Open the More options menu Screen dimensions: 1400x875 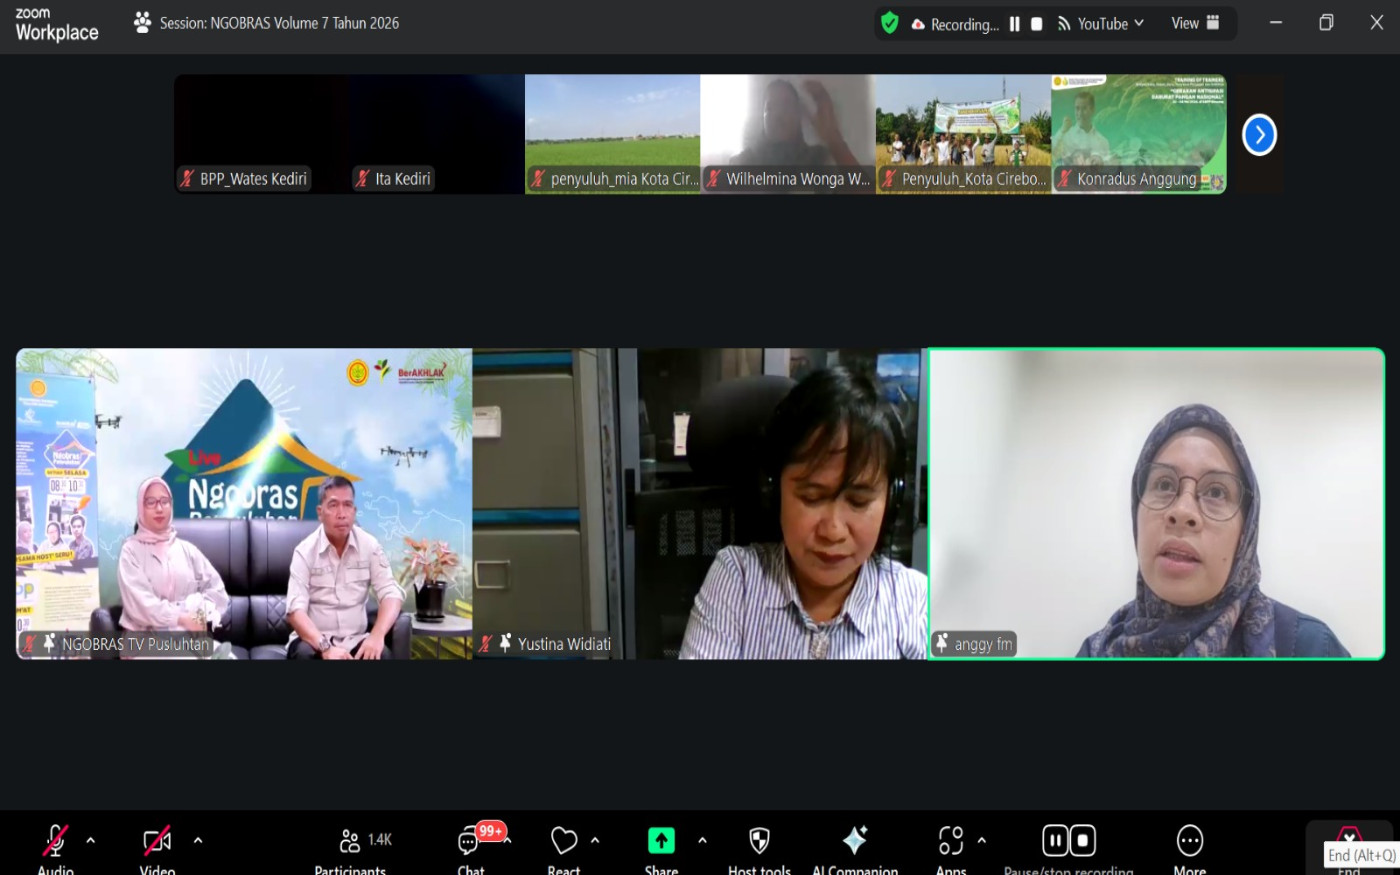click(x=1189, y=841)
